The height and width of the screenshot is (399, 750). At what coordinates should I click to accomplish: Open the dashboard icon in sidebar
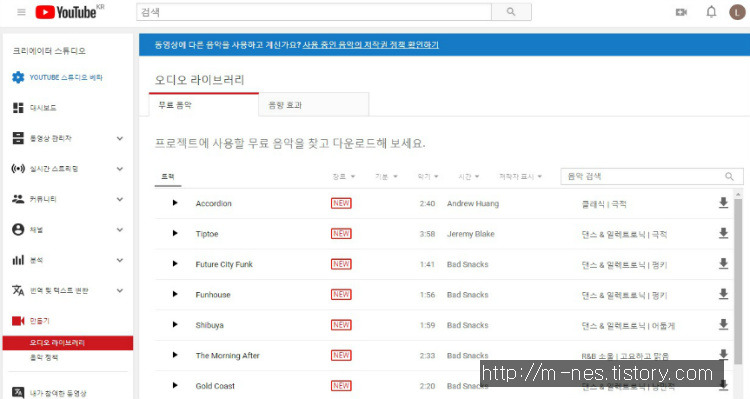18,108
